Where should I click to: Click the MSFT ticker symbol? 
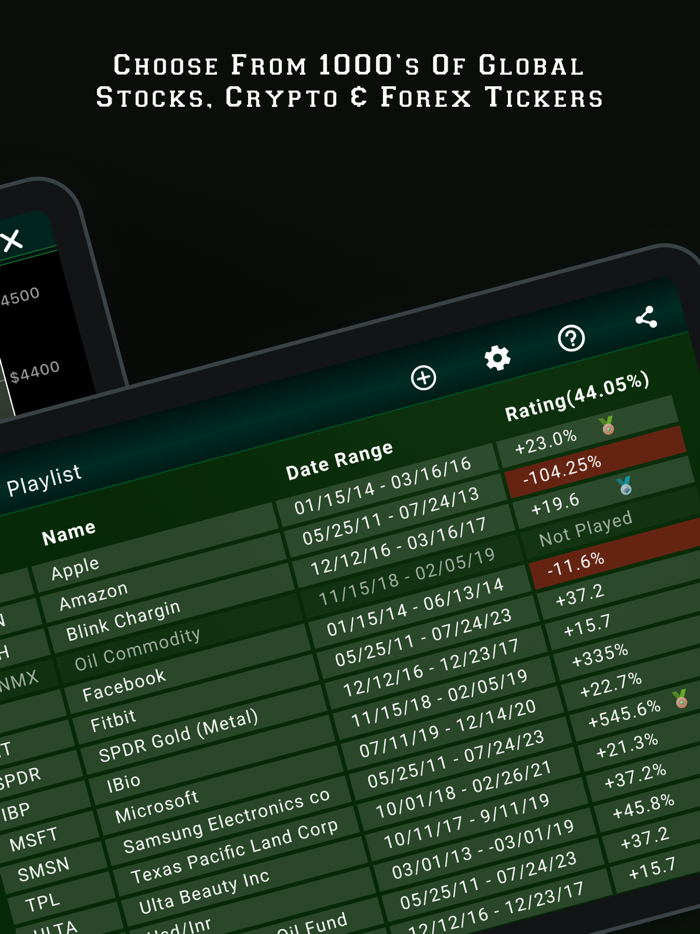pos(34,839)
